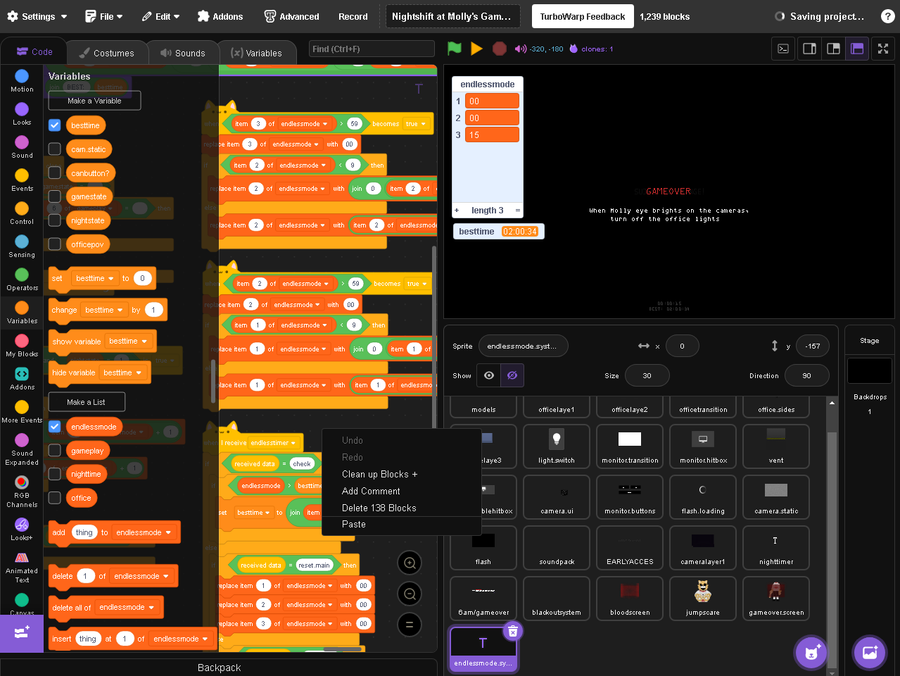Stop the project with red stop button
Viewport: 900px width, 676px height.
(x=499, y=49)
